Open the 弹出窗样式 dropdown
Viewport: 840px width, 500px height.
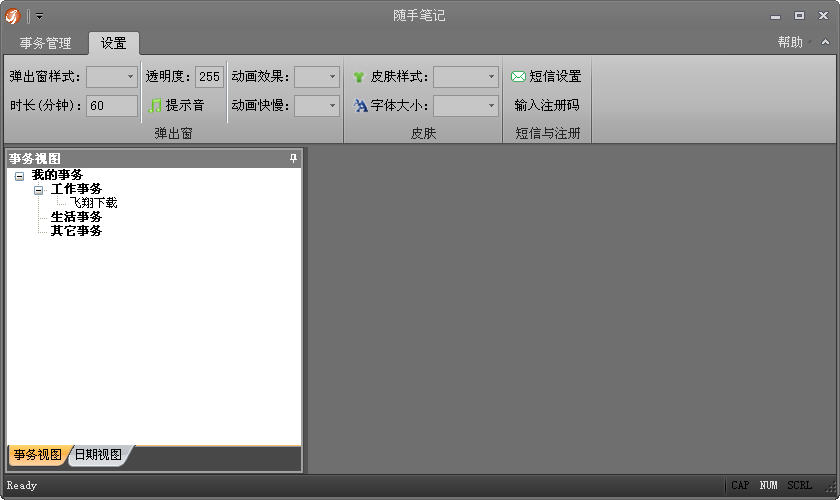[x=112, y=77]
